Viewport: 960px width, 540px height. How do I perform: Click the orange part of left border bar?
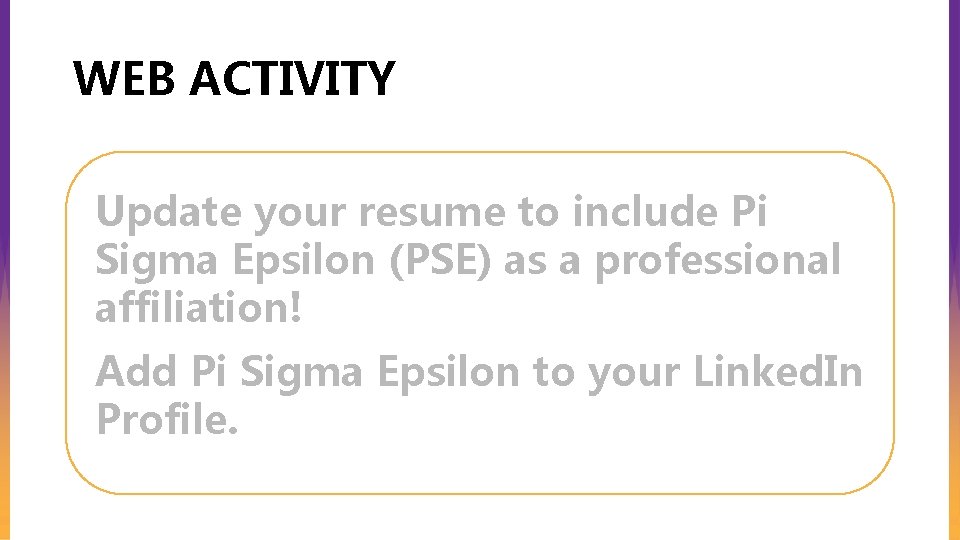click(5, 478)
